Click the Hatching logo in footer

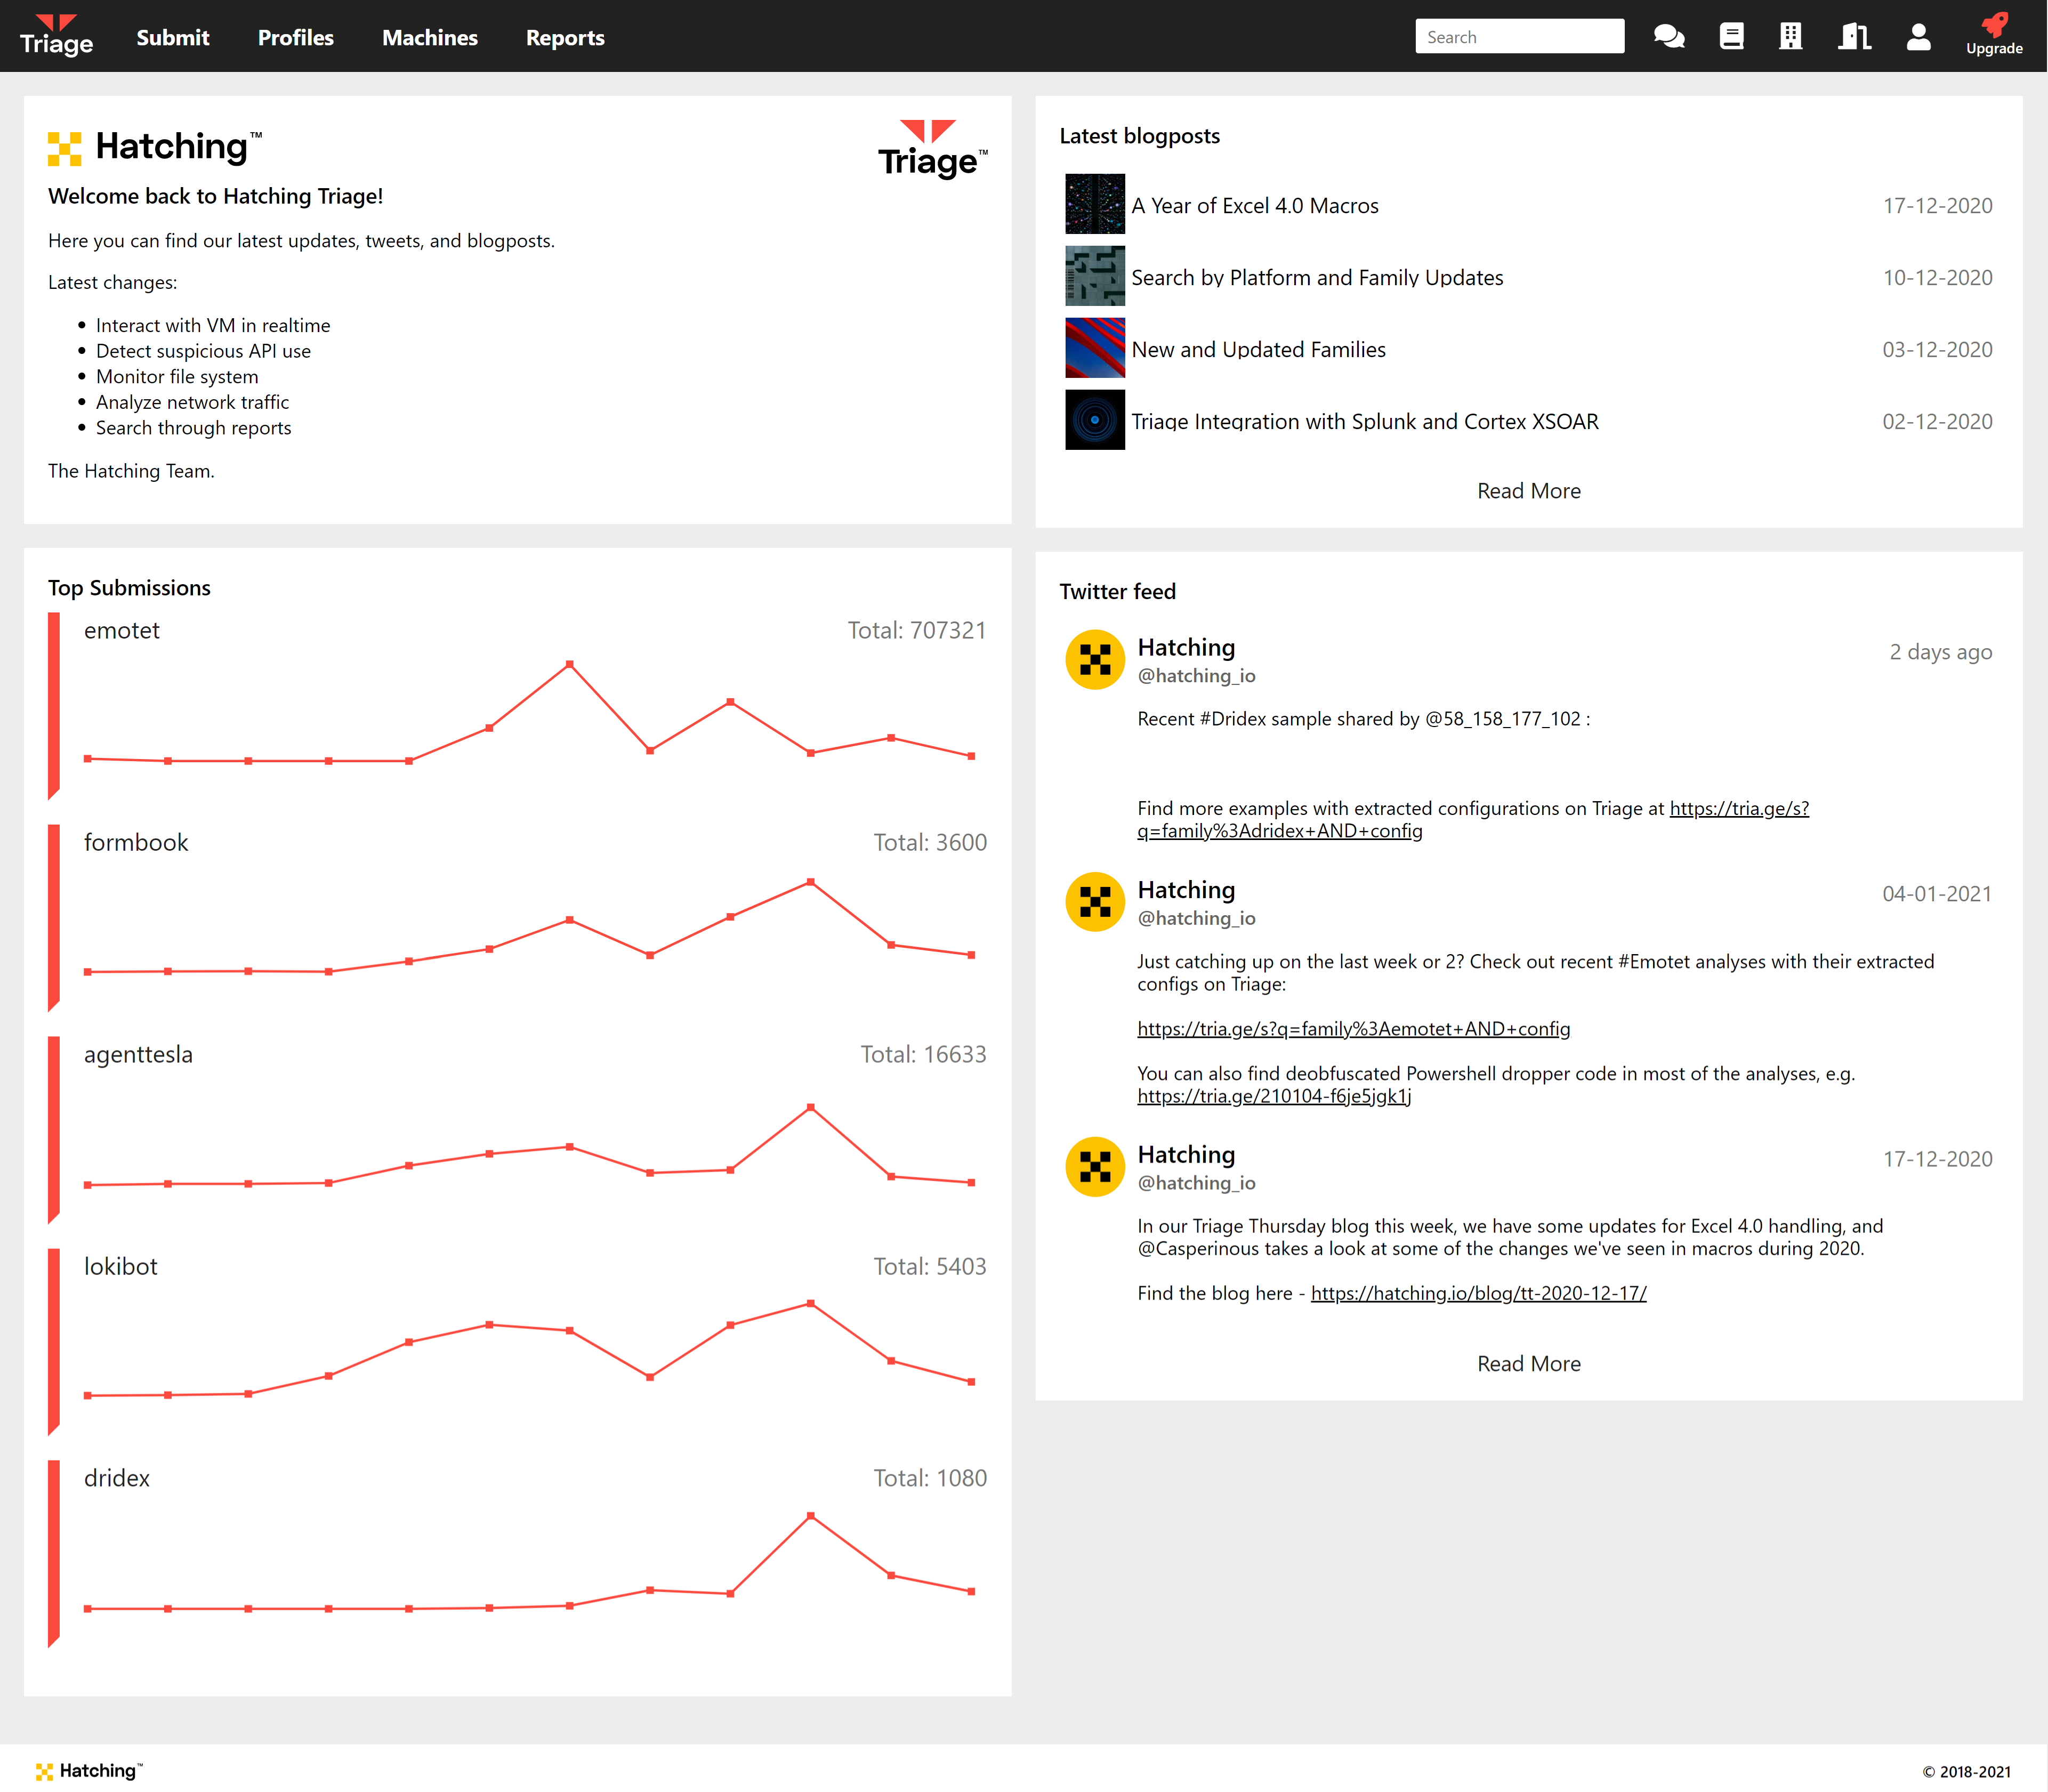pos(89,1771)
